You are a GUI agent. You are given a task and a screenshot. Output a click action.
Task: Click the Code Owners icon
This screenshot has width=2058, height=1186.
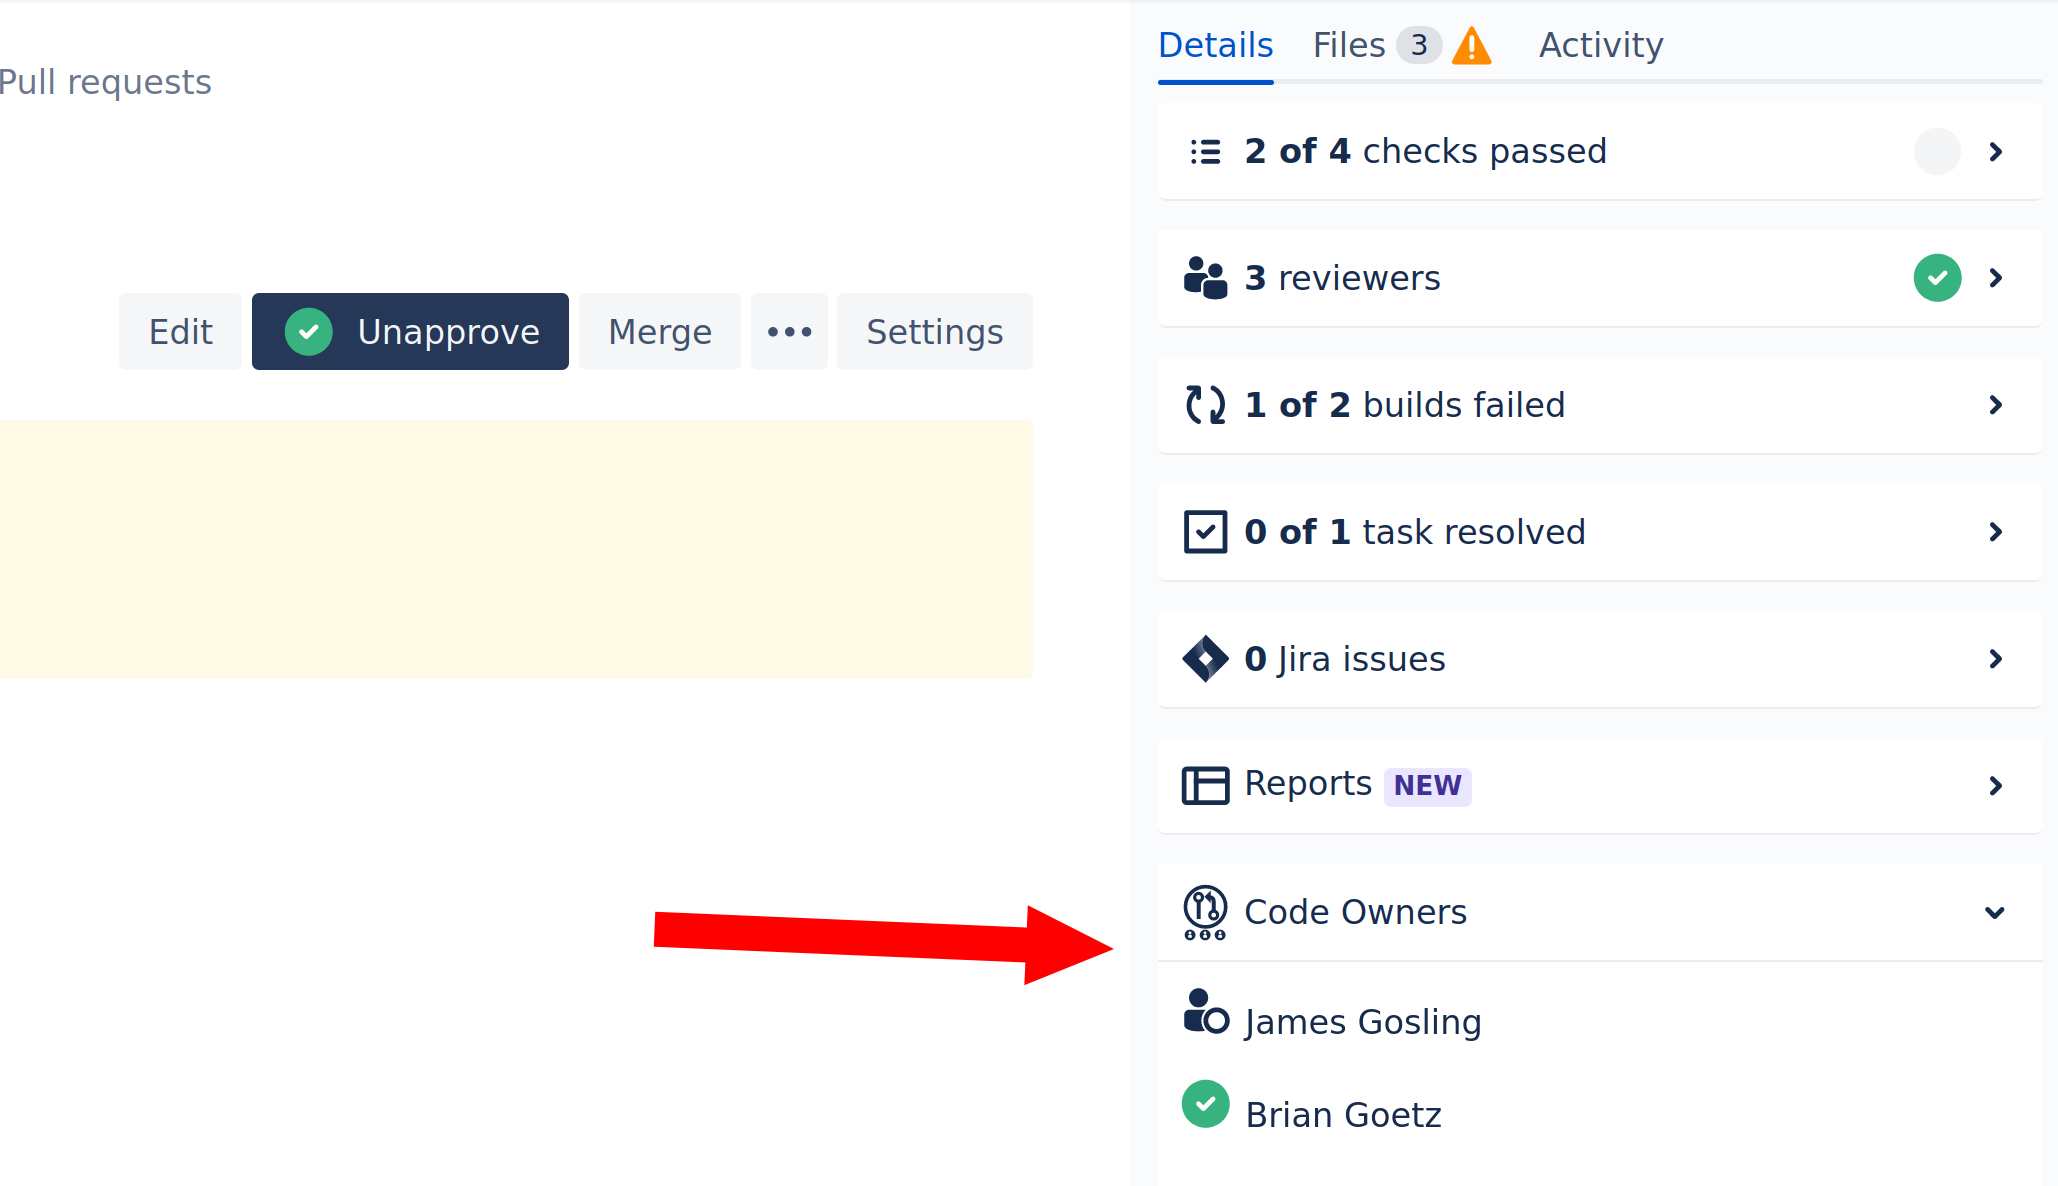click(1205, 912)
